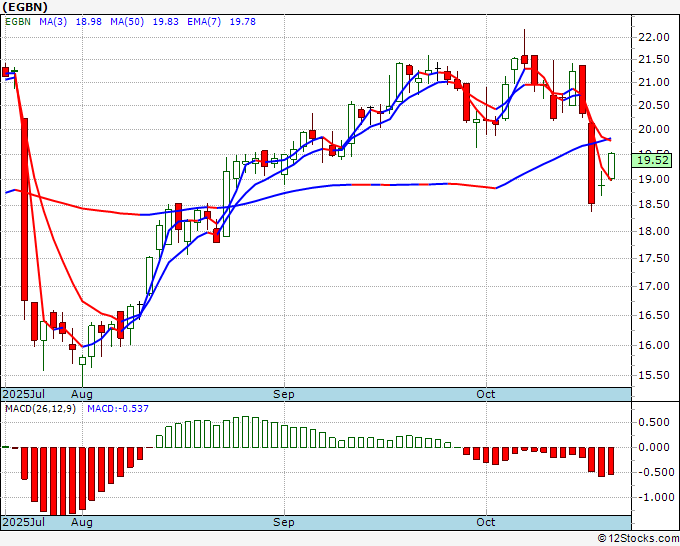The width and height of the screenshot is (680, 546).
Task: Select the MA(3) value 18.98
Action: click(x=88, y=22)
